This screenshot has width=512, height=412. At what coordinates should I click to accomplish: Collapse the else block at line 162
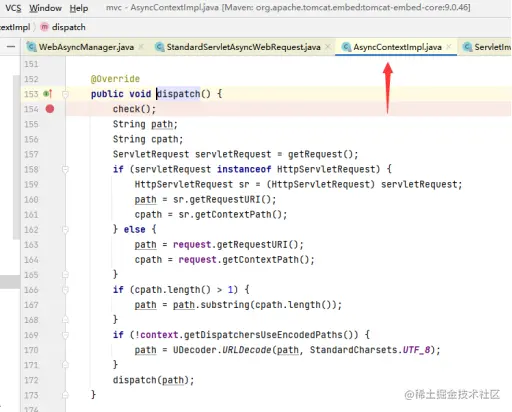(x=65, y=230)
